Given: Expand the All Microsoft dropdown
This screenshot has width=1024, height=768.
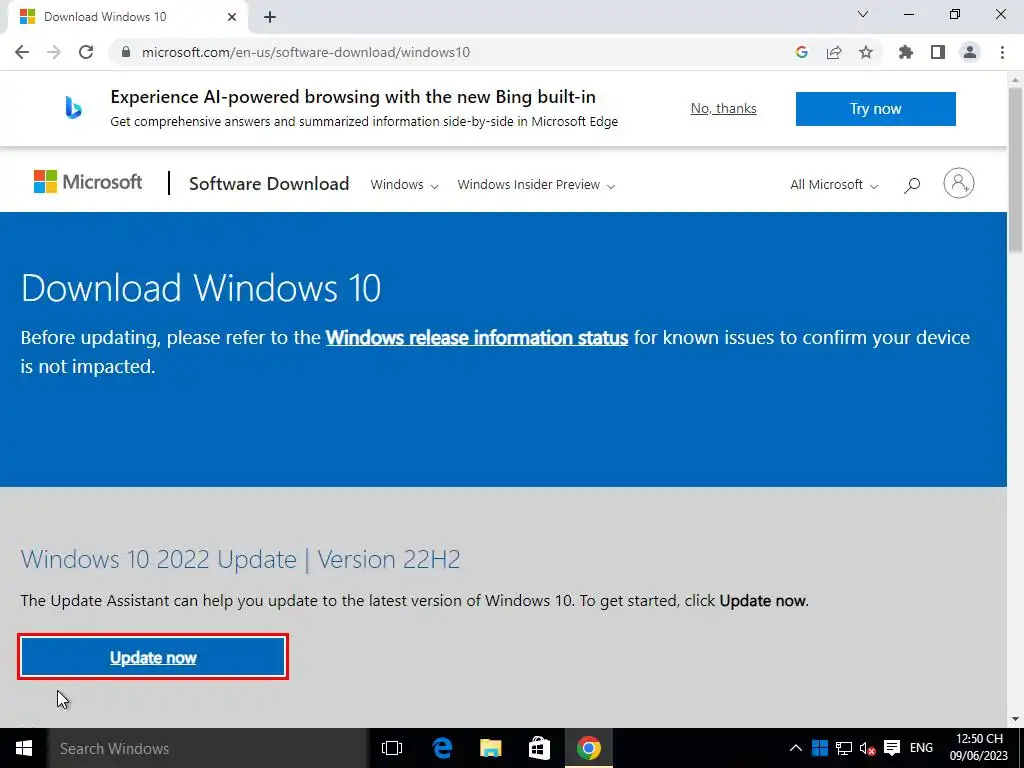Looking at the screenshot, I should [834, 185].
